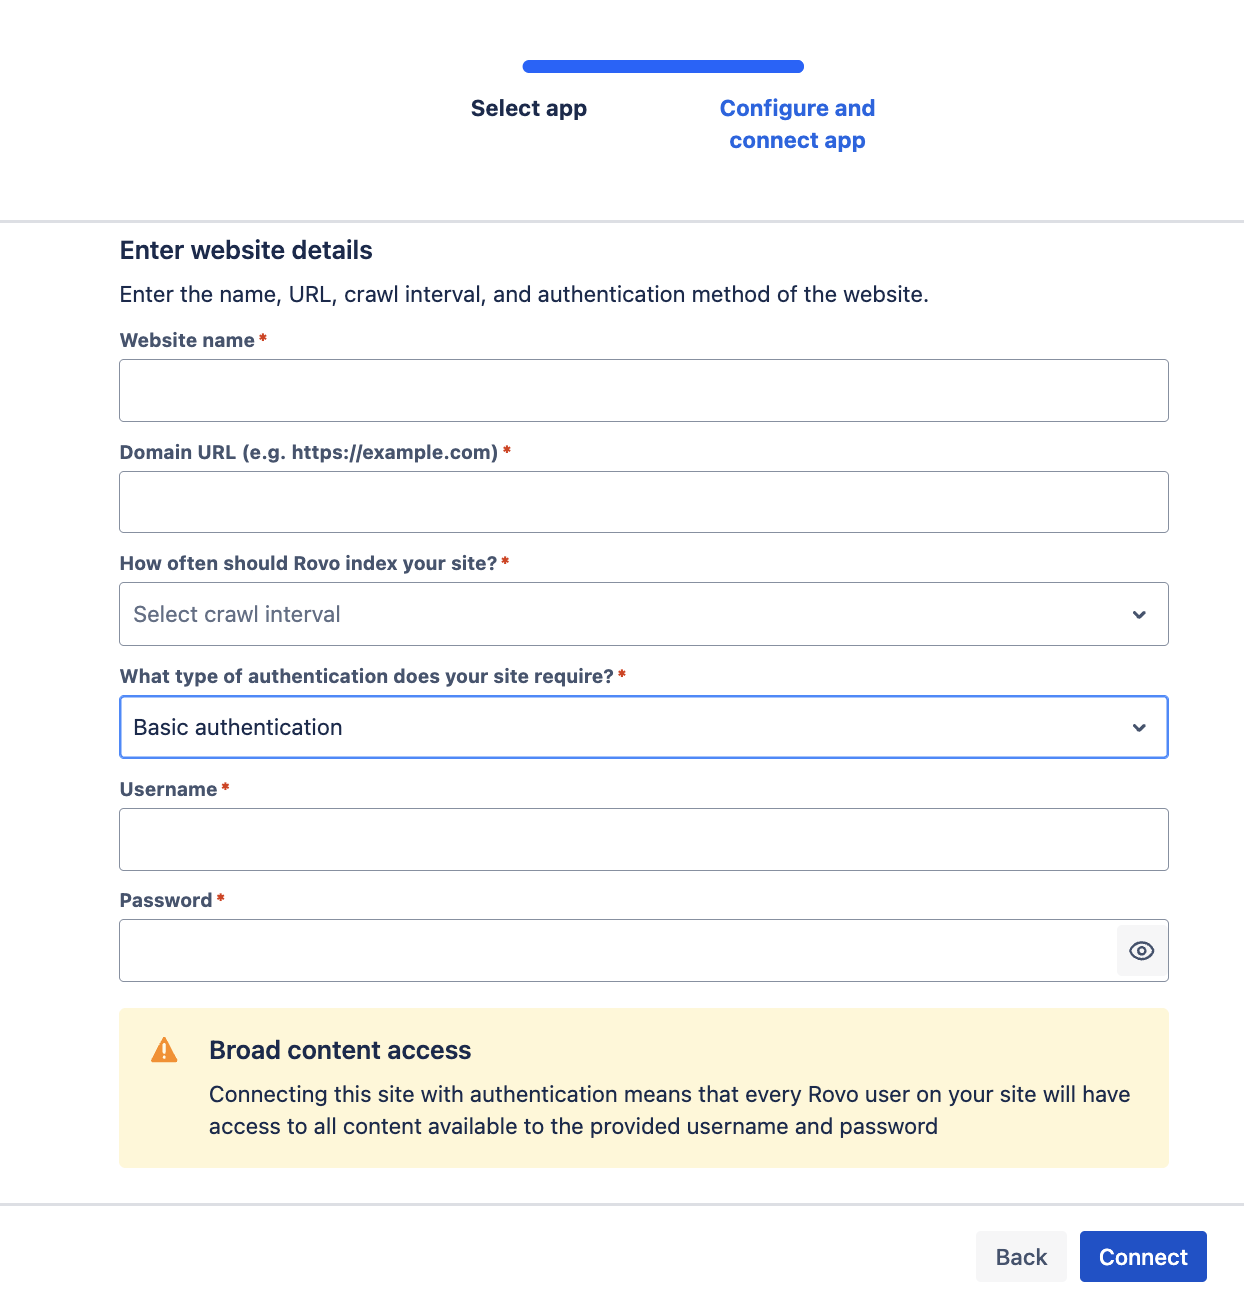Screen dimensions: 1244x1300
Task: Click the Broad content access heading
Action: click(340, 1050)
